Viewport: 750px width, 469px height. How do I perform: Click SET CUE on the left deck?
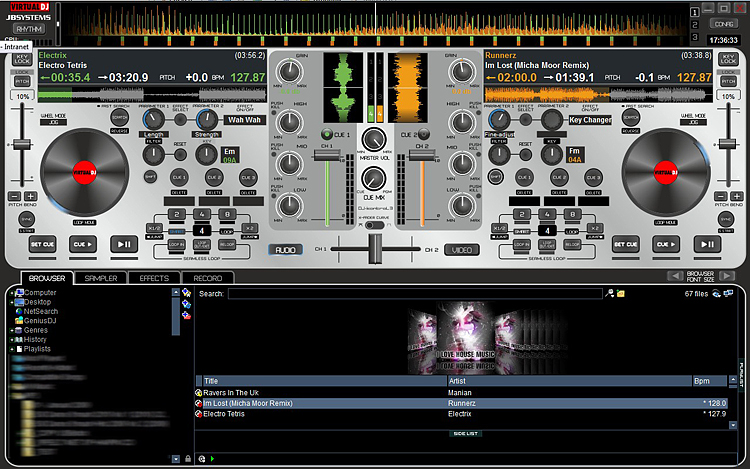tap(42, 244)
